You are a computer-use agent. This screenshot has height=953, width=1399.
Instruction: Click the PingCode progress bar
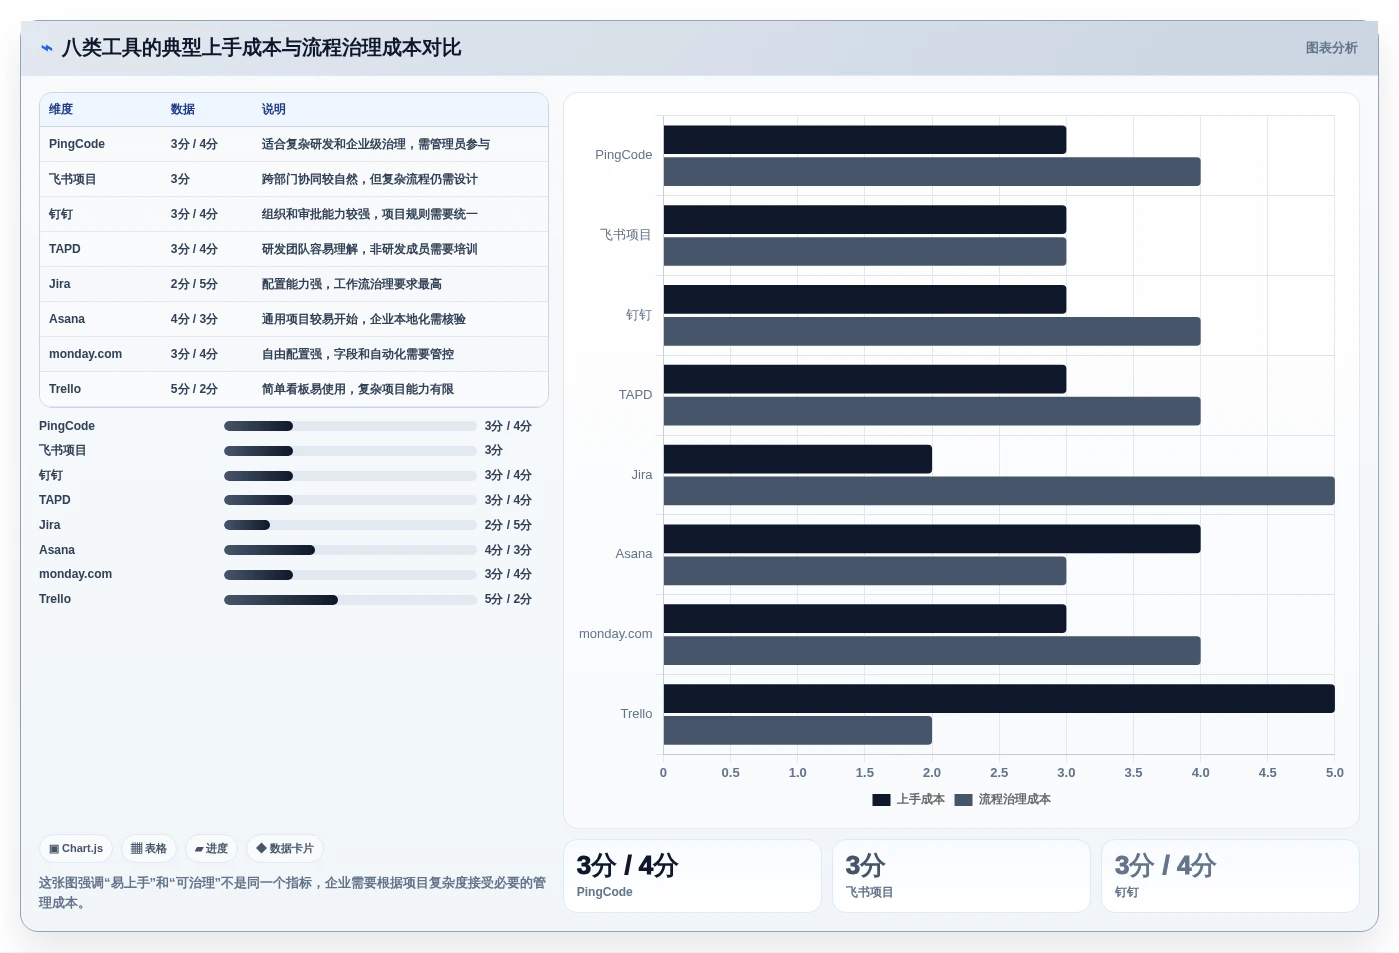350,426
